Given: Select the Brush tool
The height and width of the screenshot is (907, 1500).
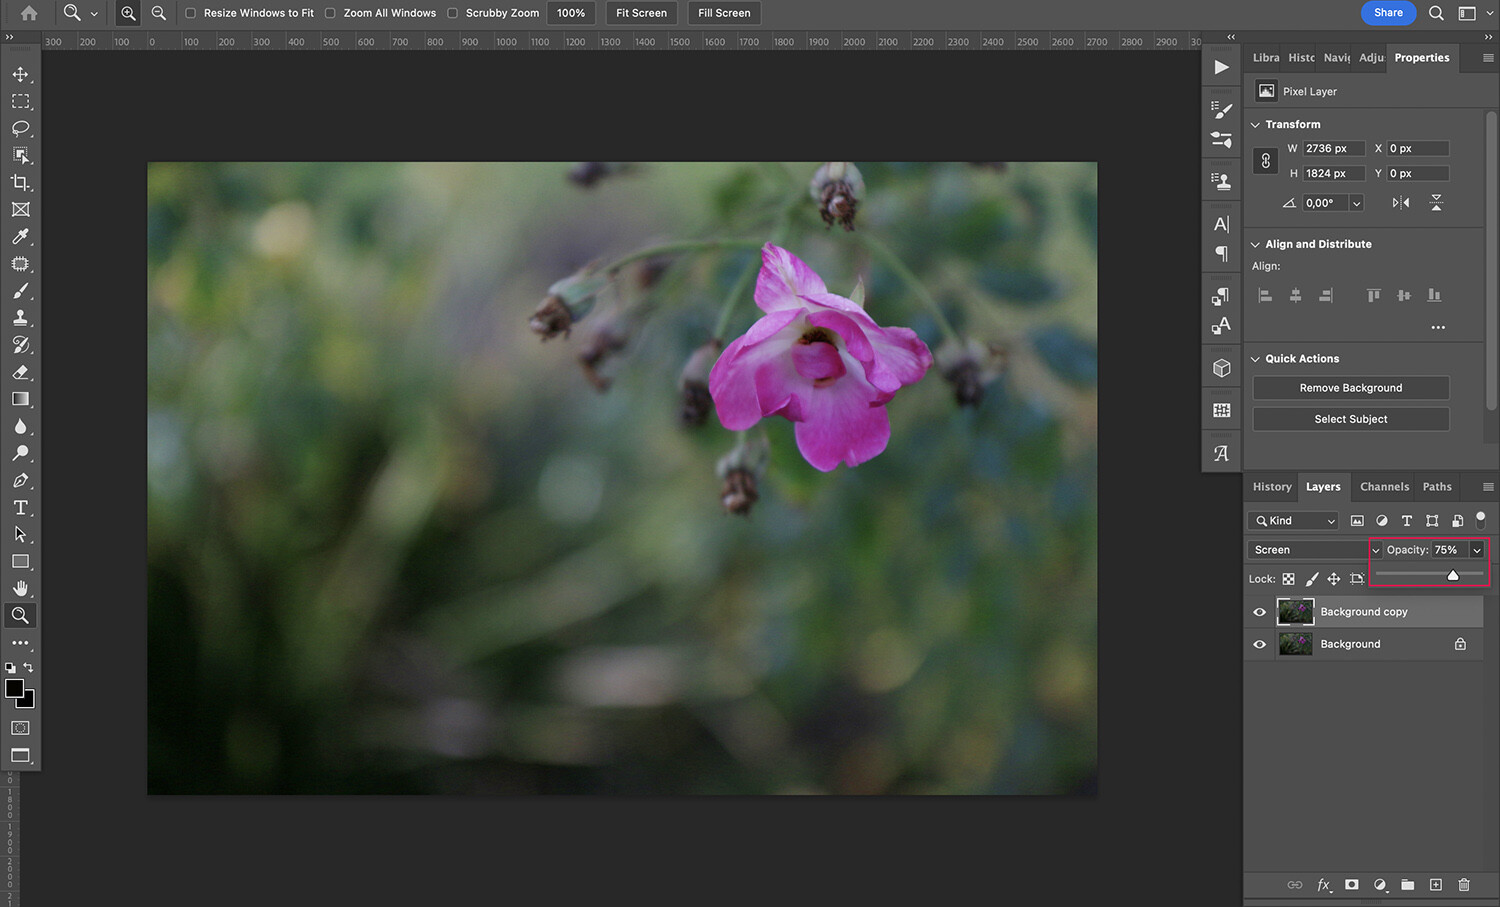Looking at the screenshot, I should (x=20, y=291).
